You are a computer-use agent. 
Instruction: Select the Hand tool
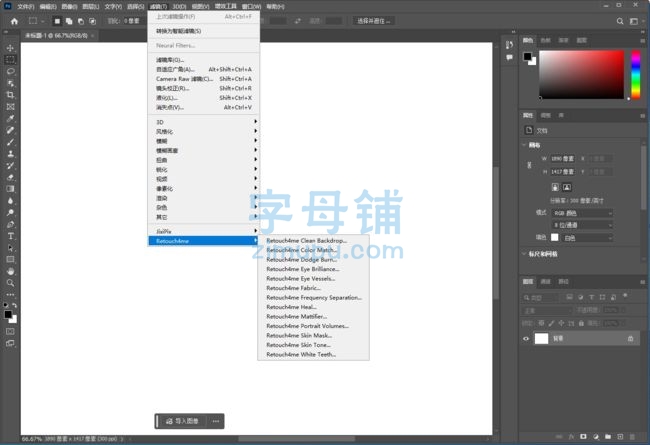(10, 271)
